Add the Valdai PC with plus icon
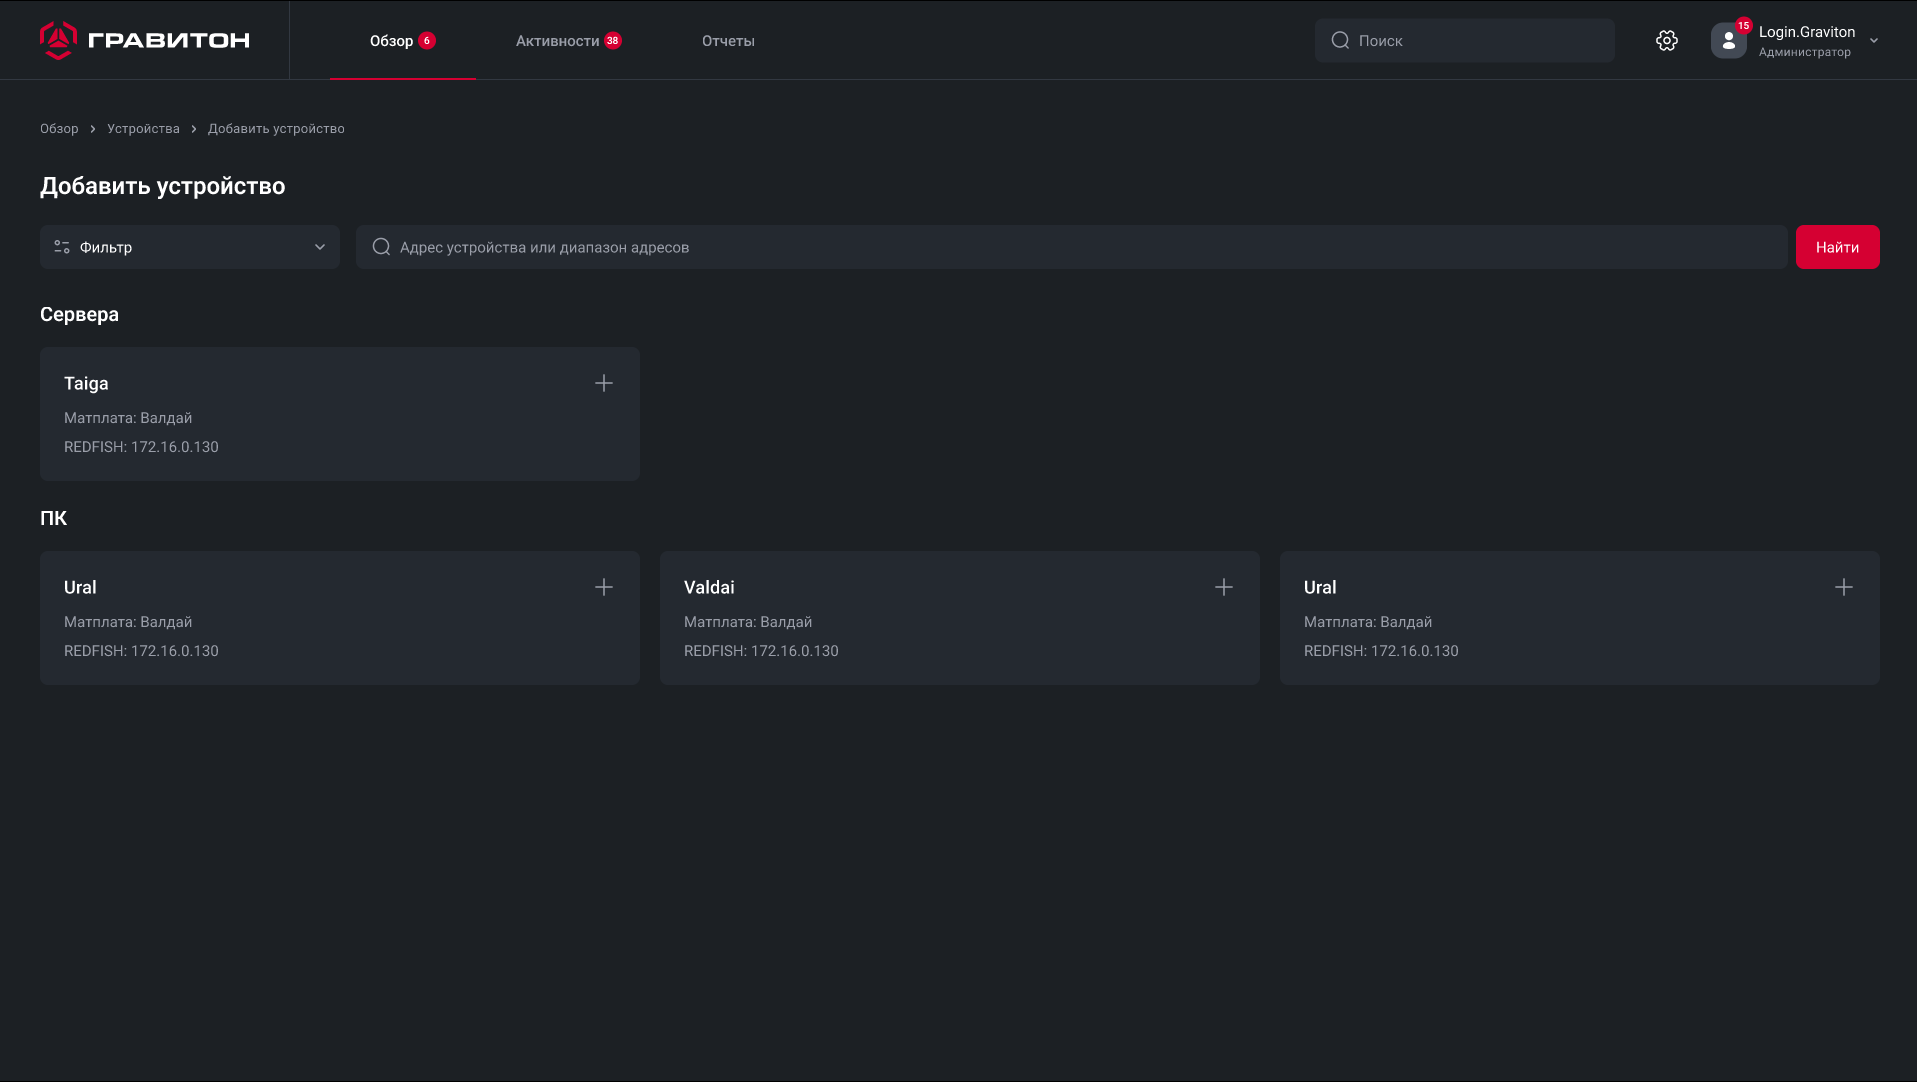Viewport: 1917px width, 1082px height. (x=1223, y=587)
